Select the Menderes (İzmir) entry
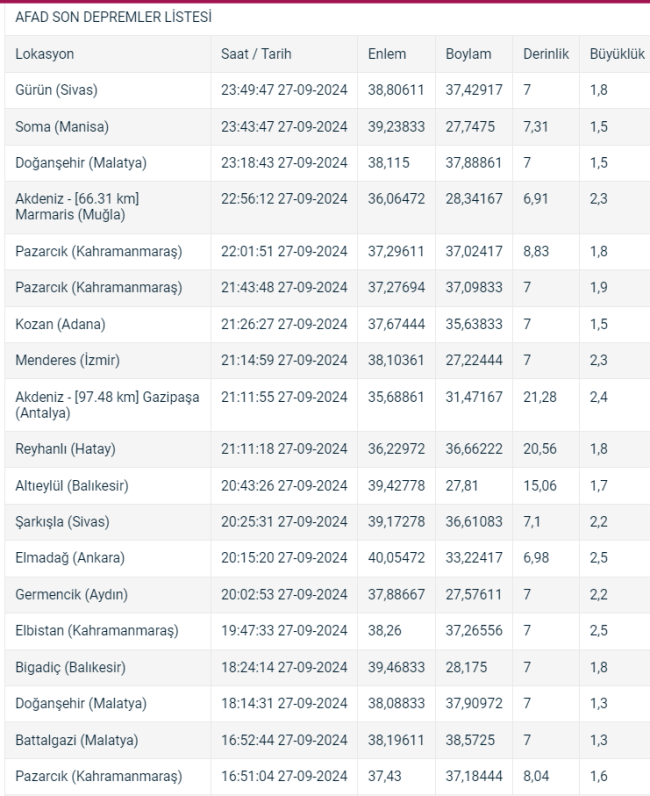This screenshot has height=796, width=650. point(328,360)
